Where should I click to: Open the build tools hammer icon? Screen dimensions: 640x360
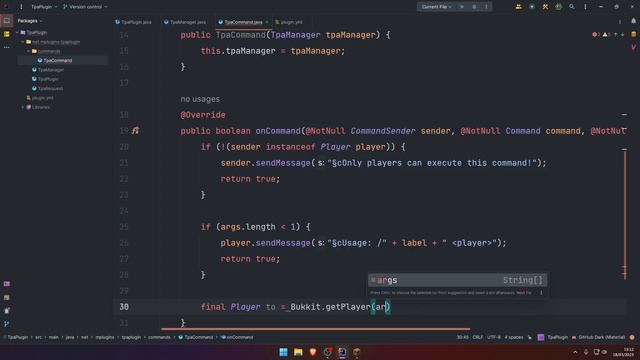pos(545,7)
